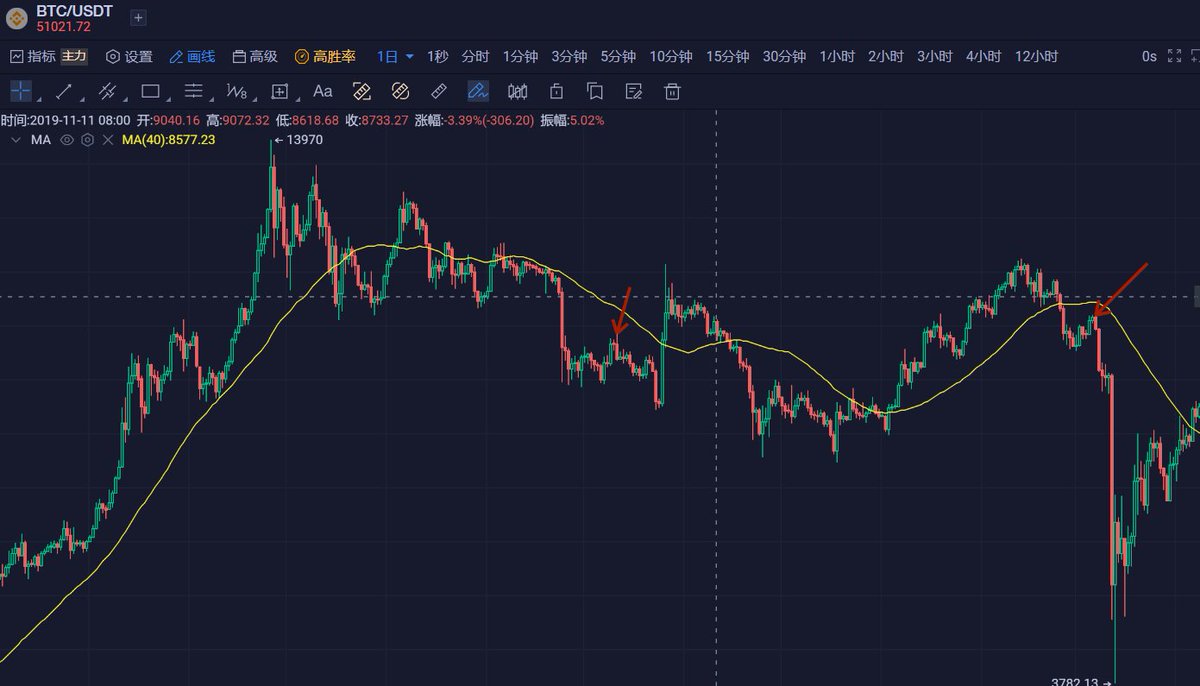Switch to 分时 timeframe
This screenshot has width=1200, height=686.
coord(475,57)
